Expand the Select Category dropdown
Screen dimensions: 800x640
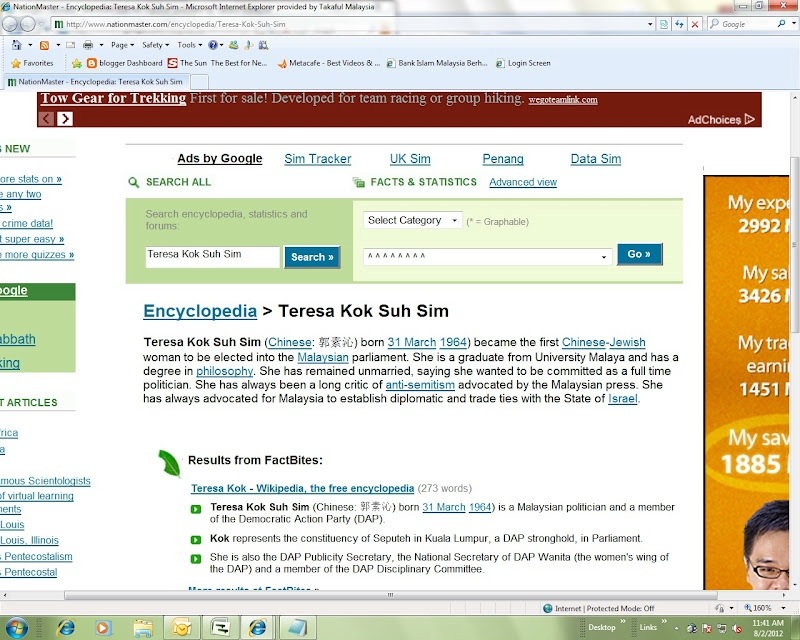coord(413,220)
